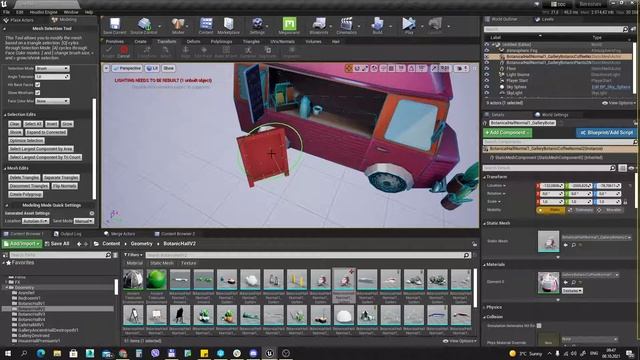Open the asset Location dropdown
The image size is (640, 360).
tap(36, 221)
